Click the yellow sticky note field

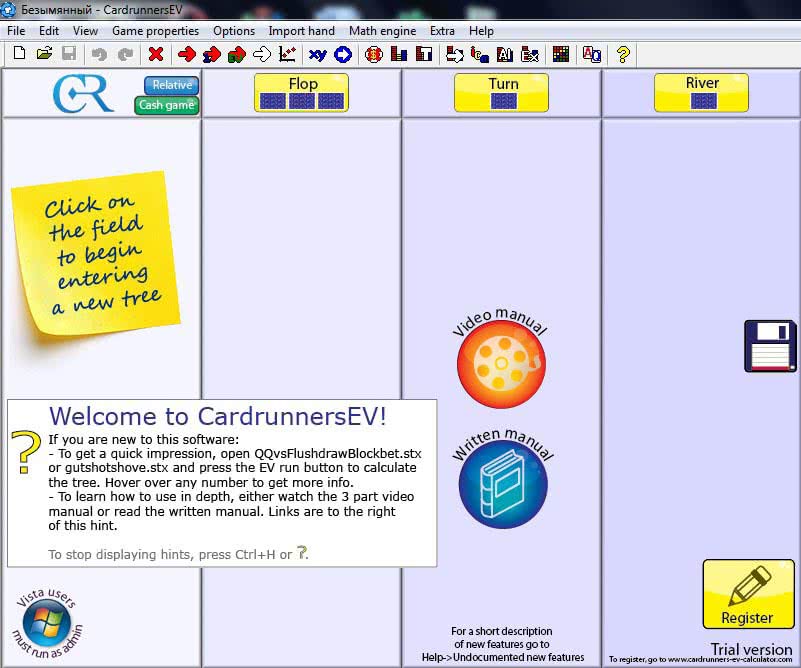click(x=97, y=255)
